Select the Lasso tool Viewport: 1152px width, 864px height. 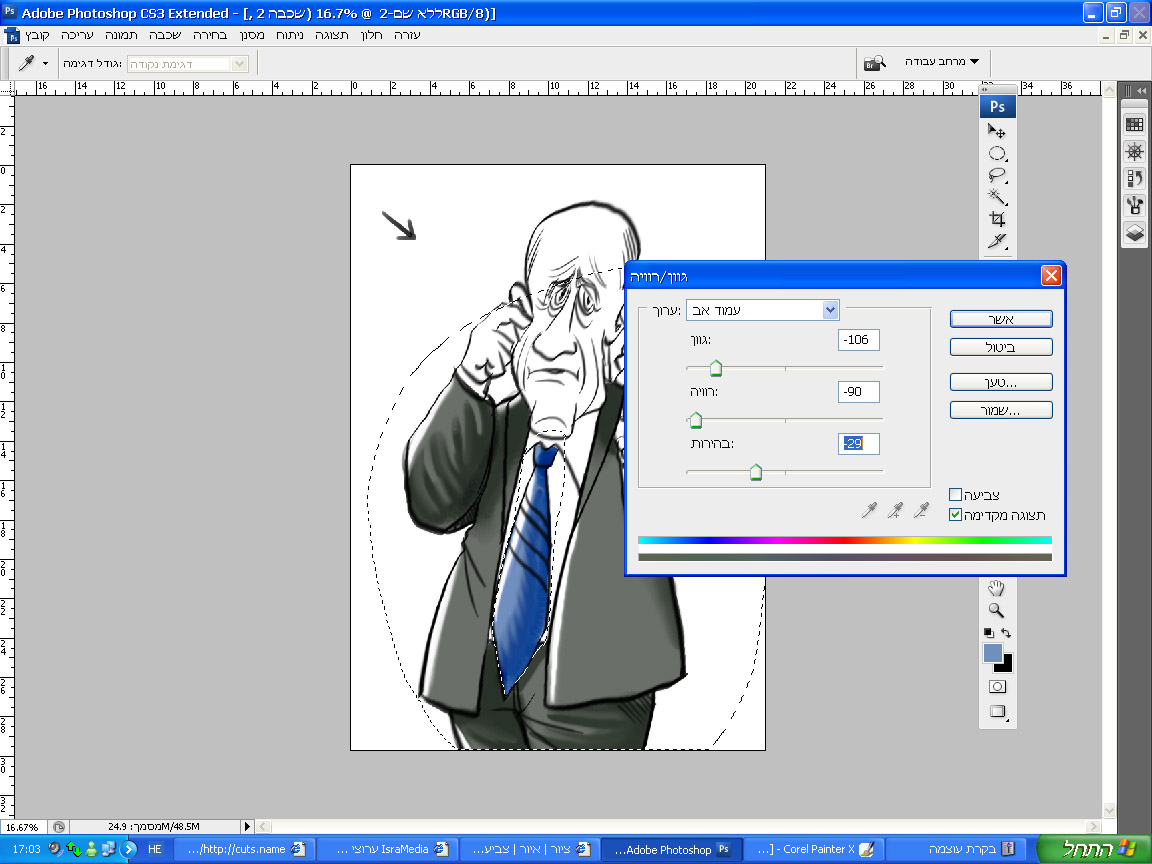[x=996, y=176]
